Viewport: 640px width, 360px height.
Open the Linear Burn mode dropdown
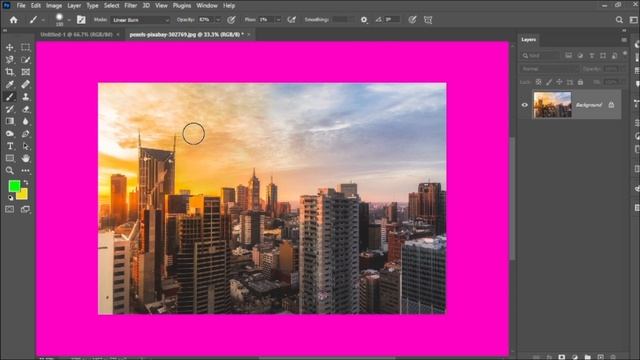pyautogui.click(x=140, y=20)
